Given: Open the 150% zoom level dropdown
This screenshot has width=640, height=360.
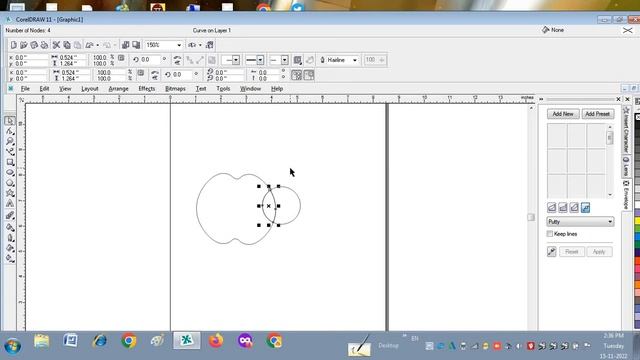Looking at the screenshot, I should click(x=179, y=45).
